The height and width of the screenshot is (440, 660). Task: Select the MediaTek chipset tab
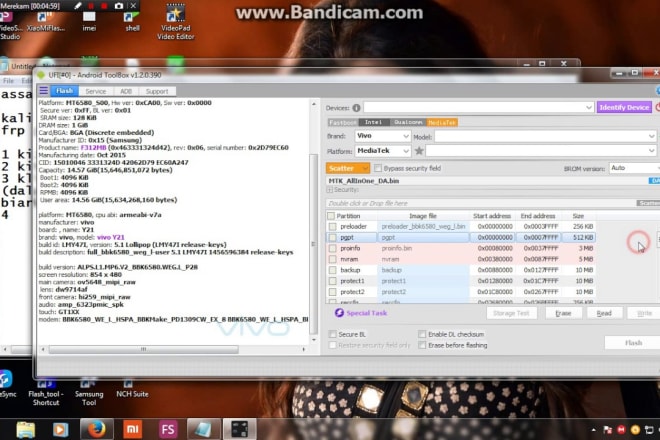(x=442, y=123)
